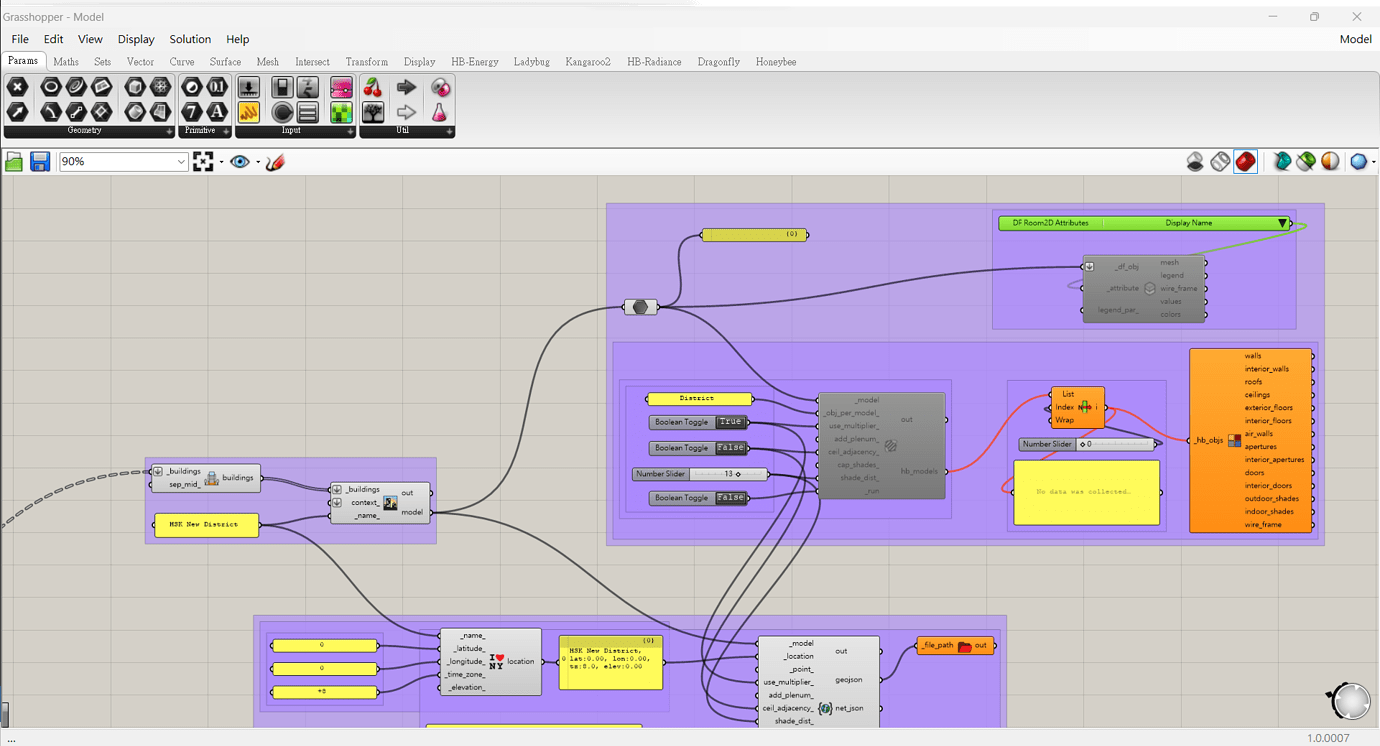Pick the Value List input icon
This screenshot has height=746, width=1380.
(308, 112)
